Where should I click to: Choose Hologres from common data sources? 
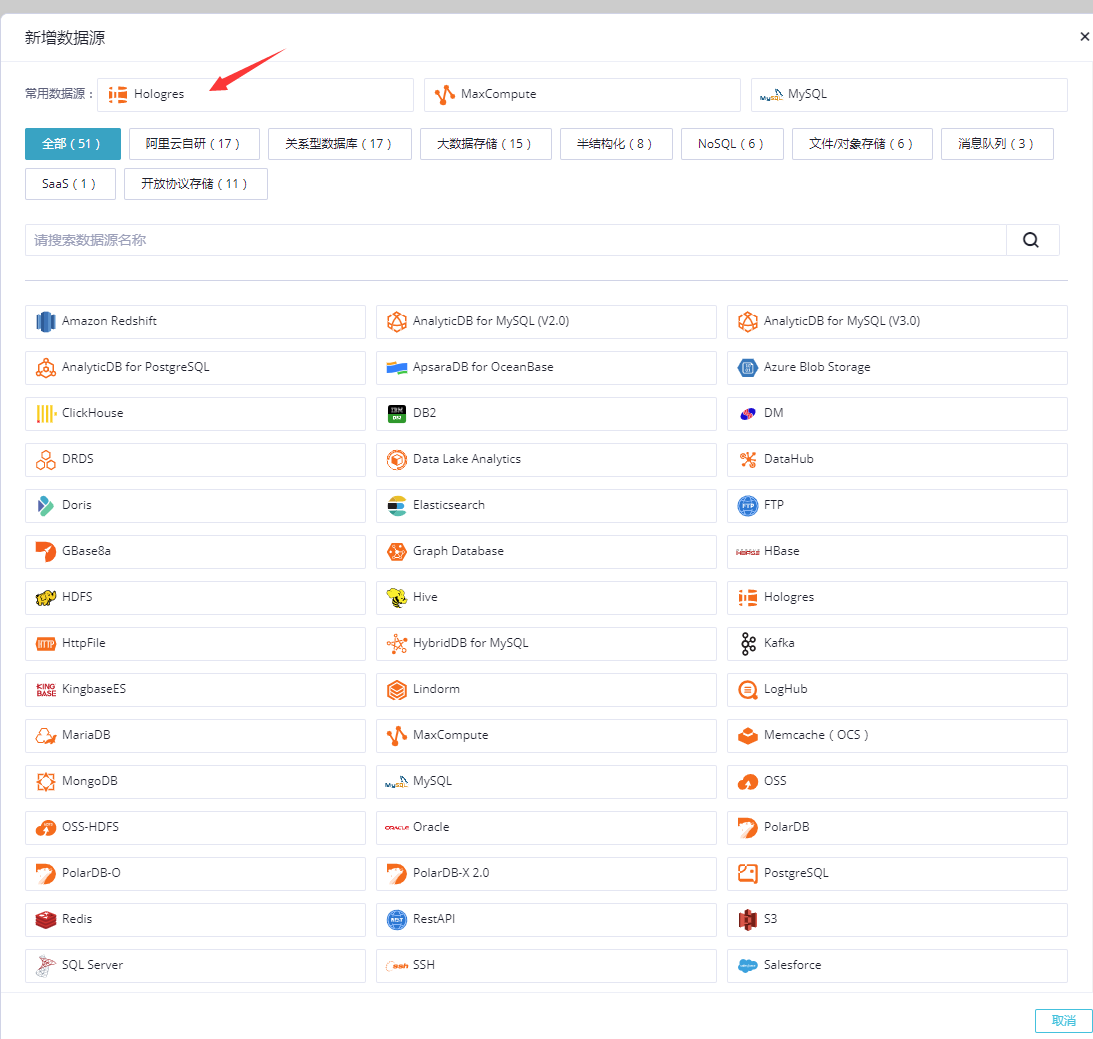coord(255,95)
